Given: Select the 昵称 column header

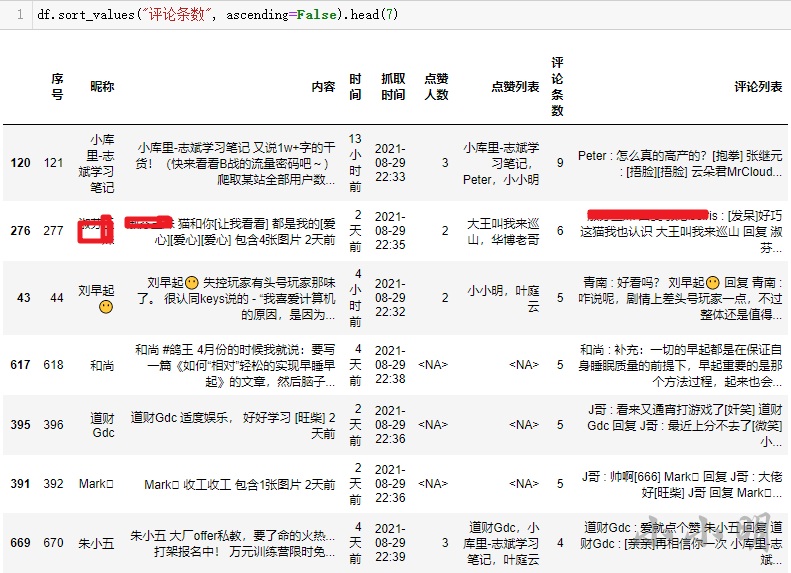Looking at the screenshot, I should [102, 87].
